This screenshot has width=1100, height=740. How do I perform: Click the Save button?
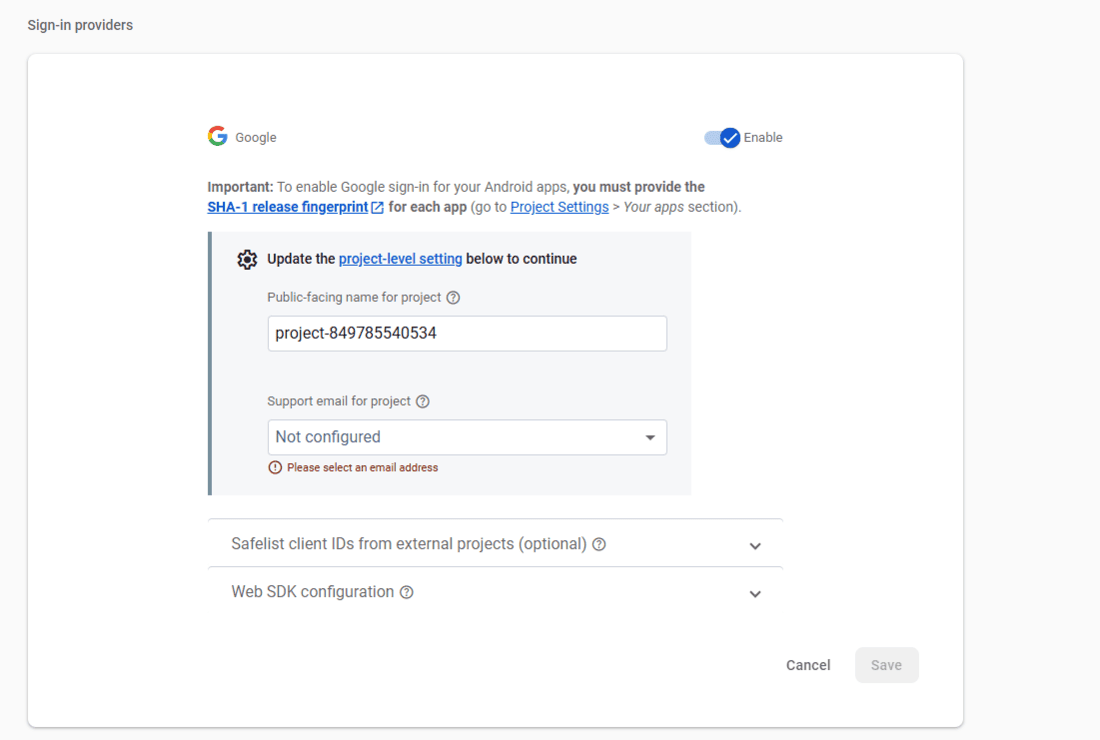(886, 666)
